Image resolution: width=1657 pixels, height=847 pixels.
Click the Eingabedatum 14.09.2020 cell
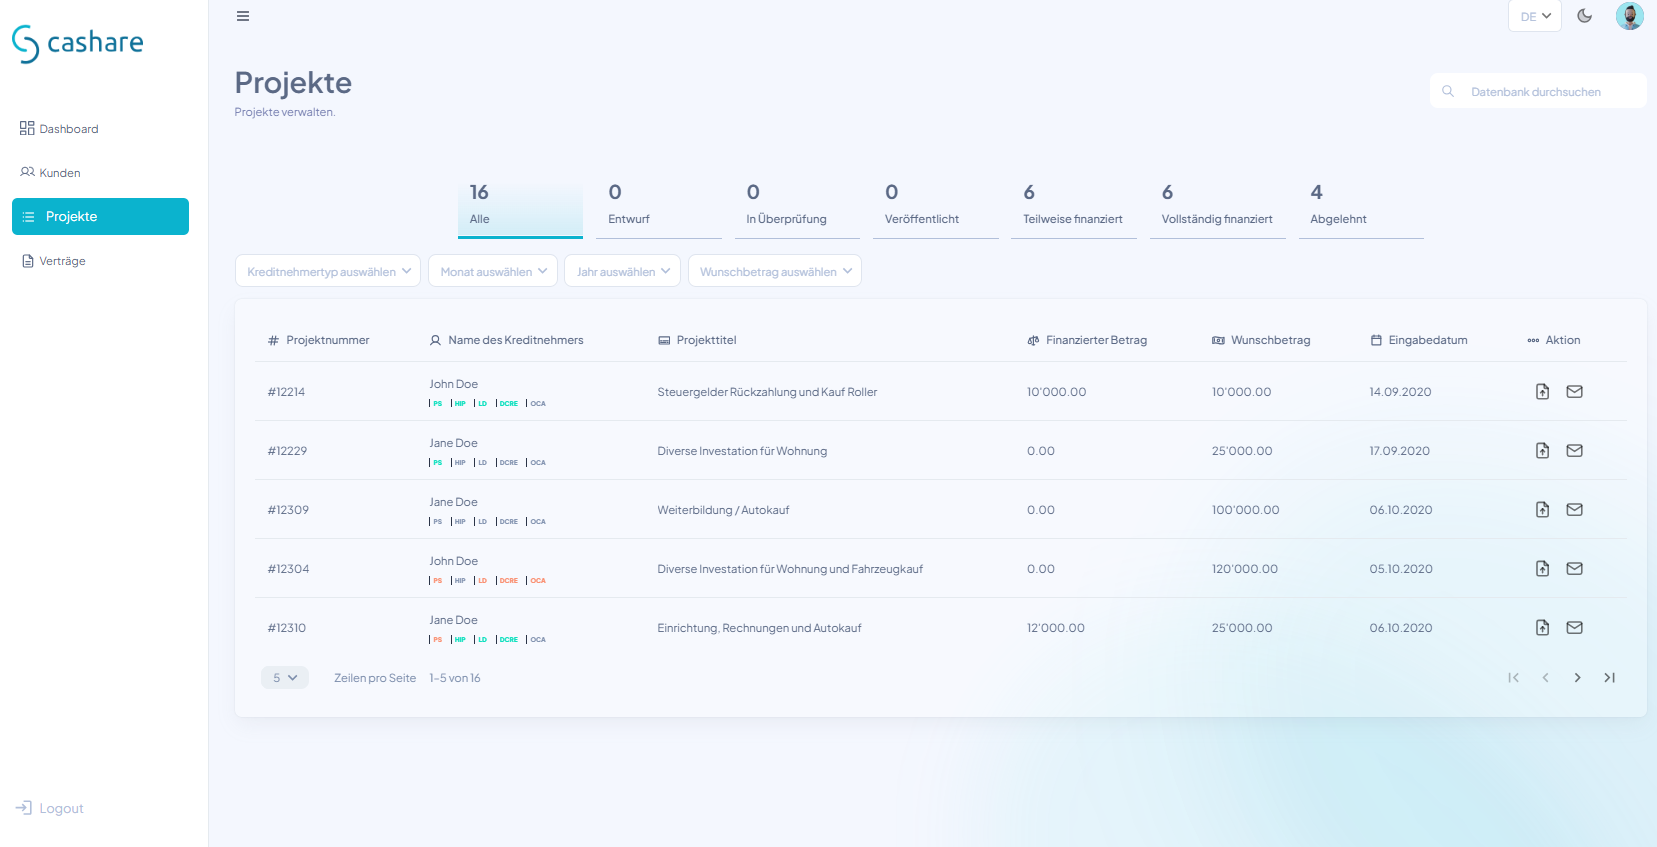tap(1400, 392)
